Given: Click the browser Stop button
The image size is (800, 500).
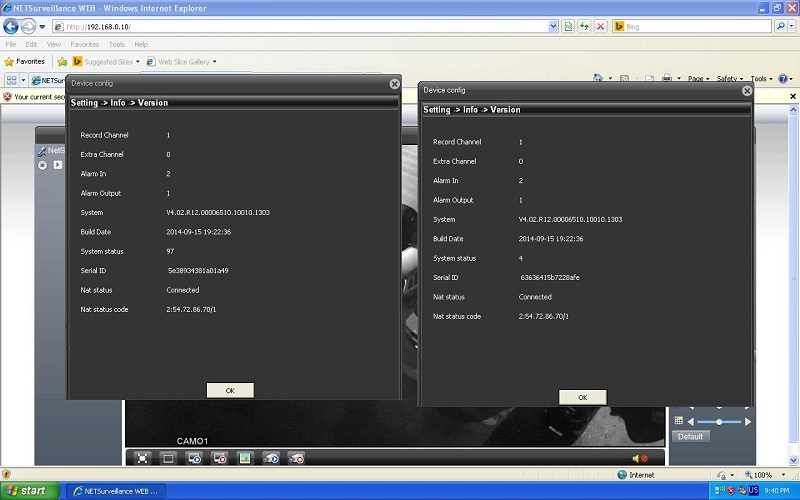Looking at the screenshot, I should click(x=601, y=26).
